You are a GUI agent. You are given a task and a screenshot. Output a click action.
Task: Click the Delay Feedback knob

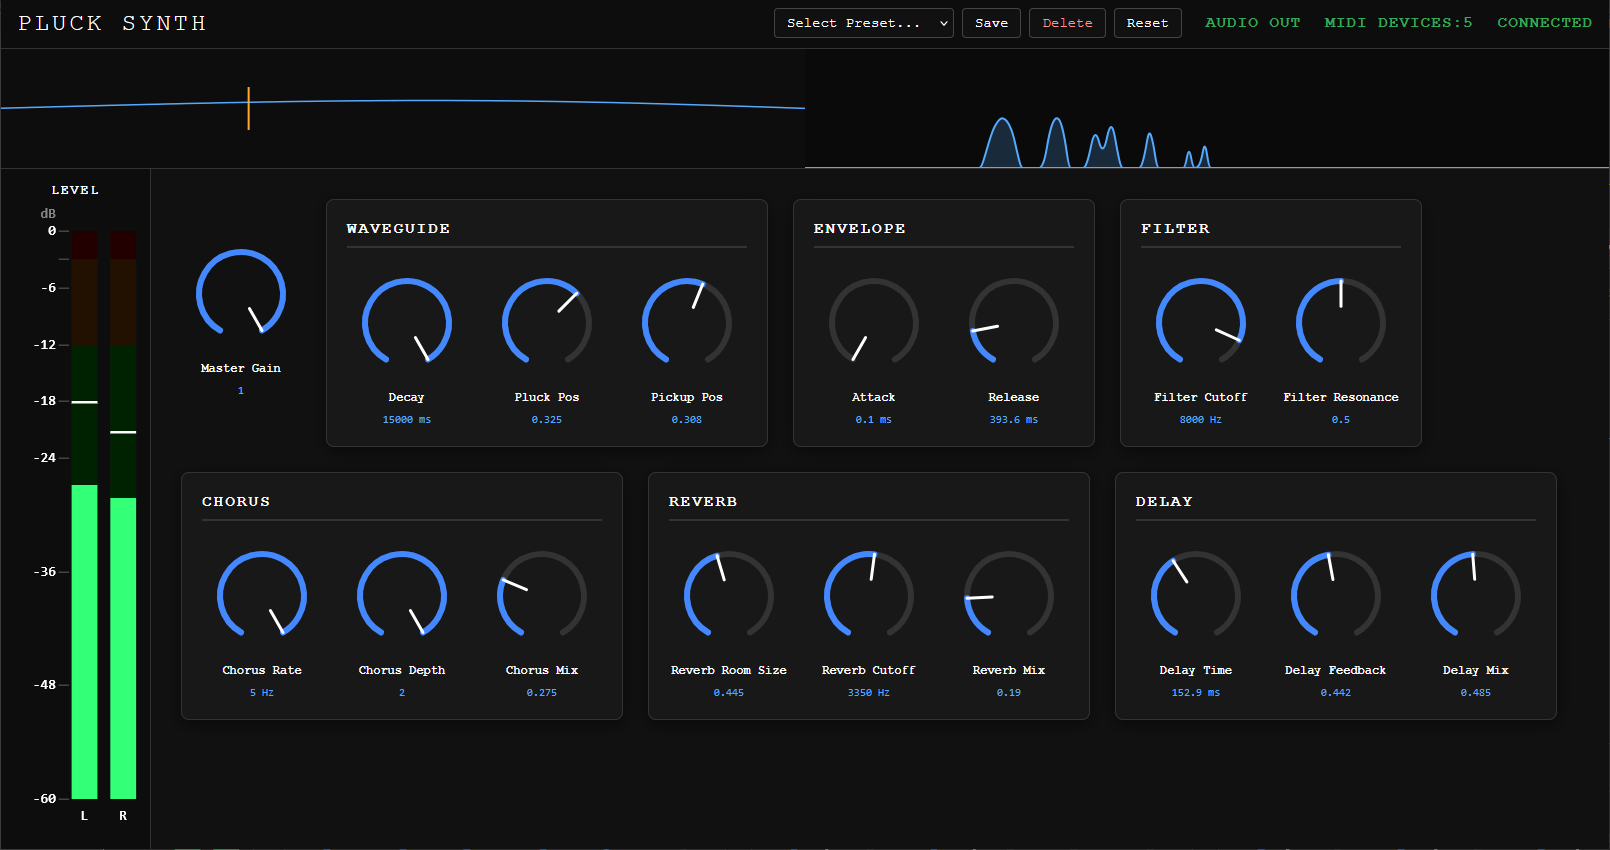(1336, 596)
